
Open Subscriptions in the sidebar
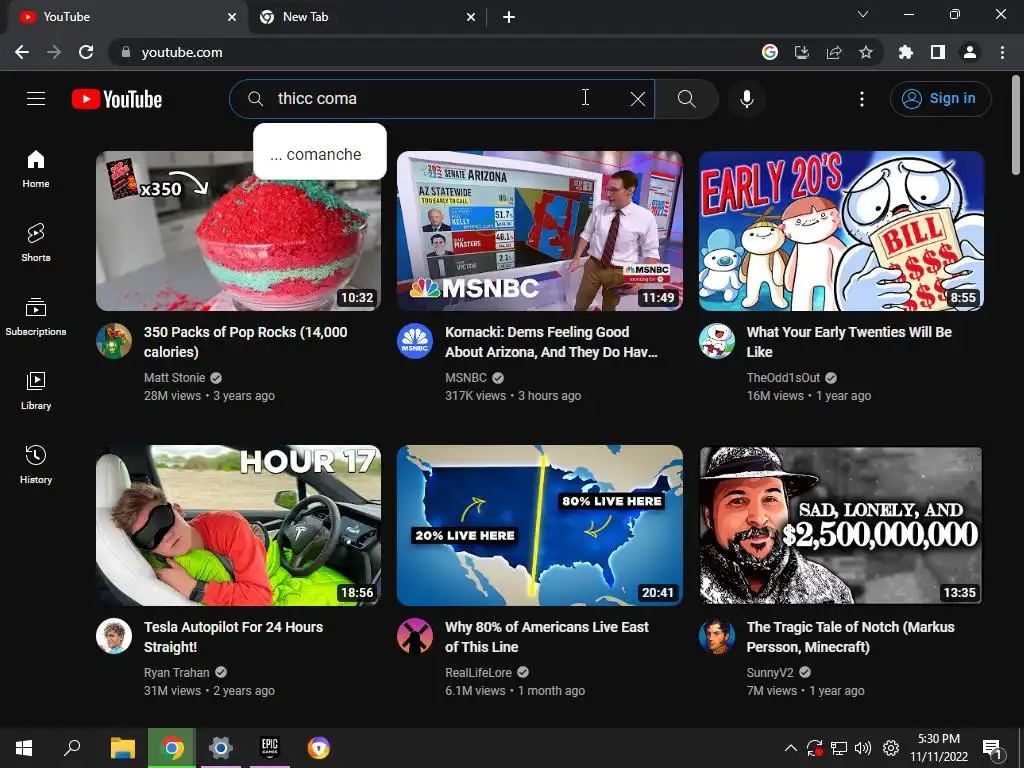(x=36, y=317)
